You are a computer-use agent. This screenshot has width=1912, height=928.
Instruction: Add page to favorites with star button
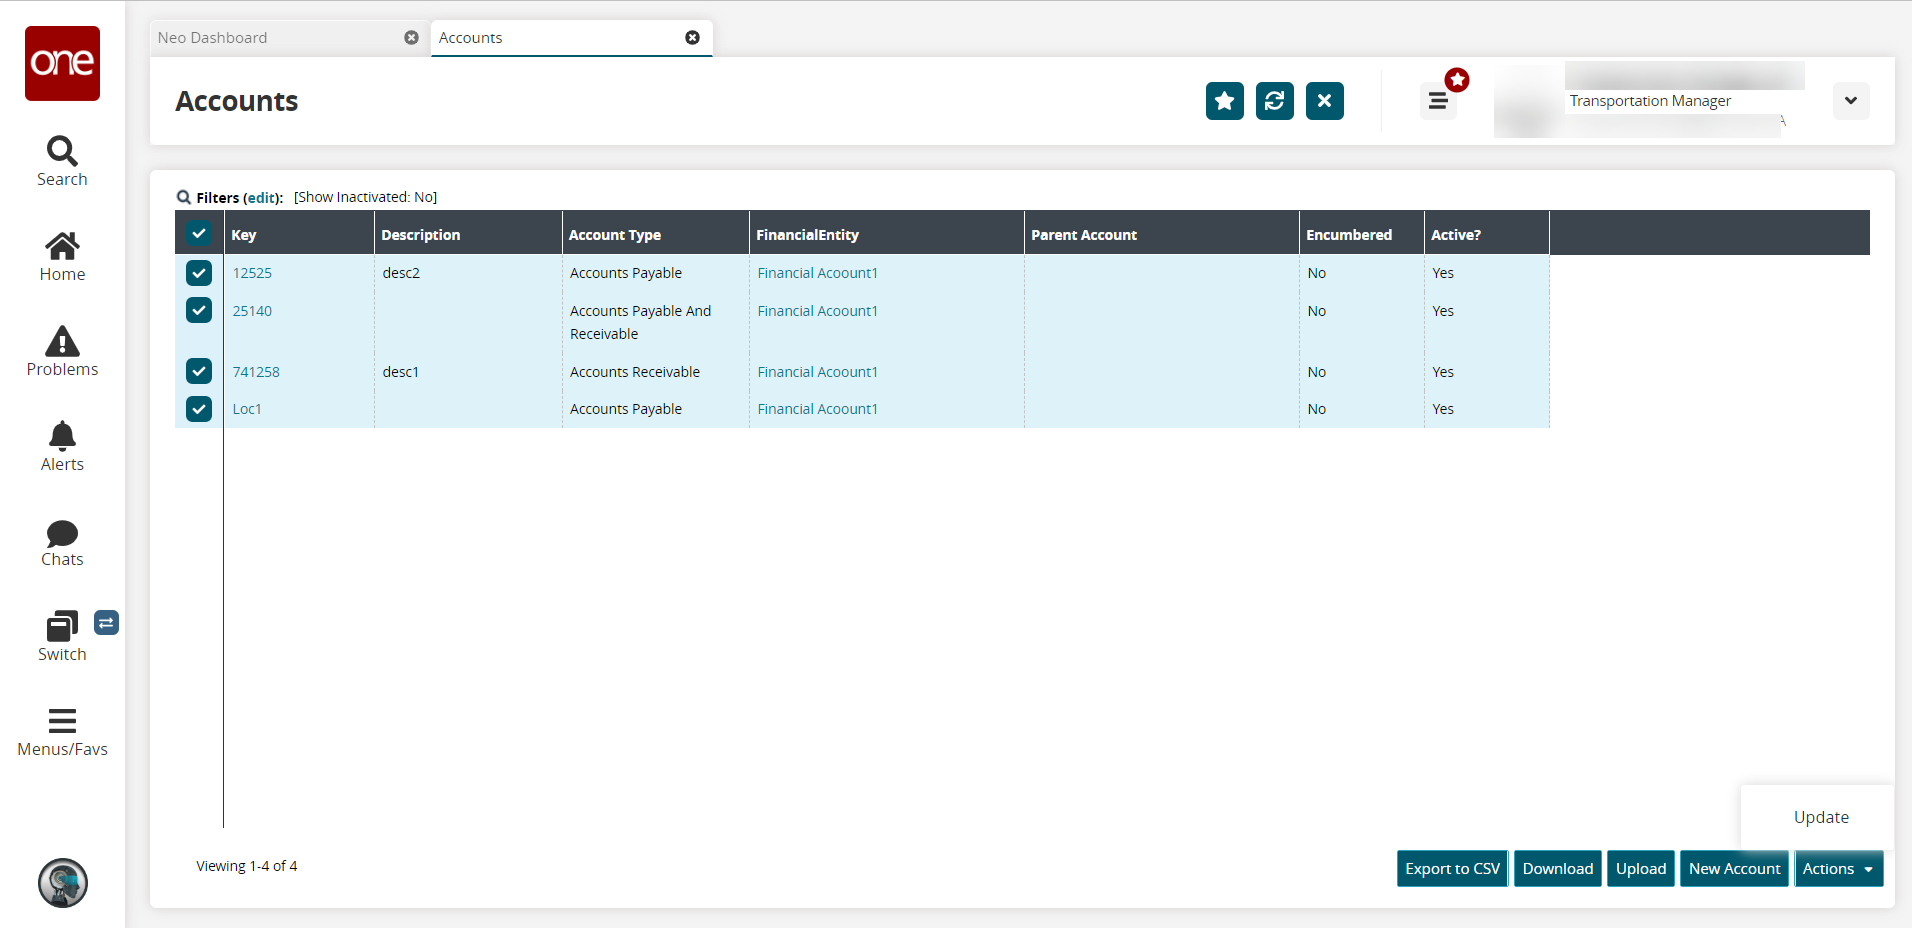[x=1224, y=101]
